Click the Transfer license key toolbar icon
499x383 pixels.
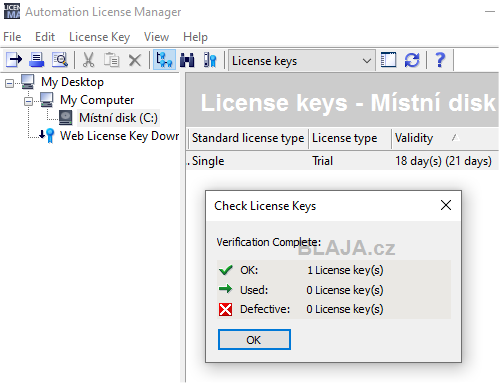[14, 60]
